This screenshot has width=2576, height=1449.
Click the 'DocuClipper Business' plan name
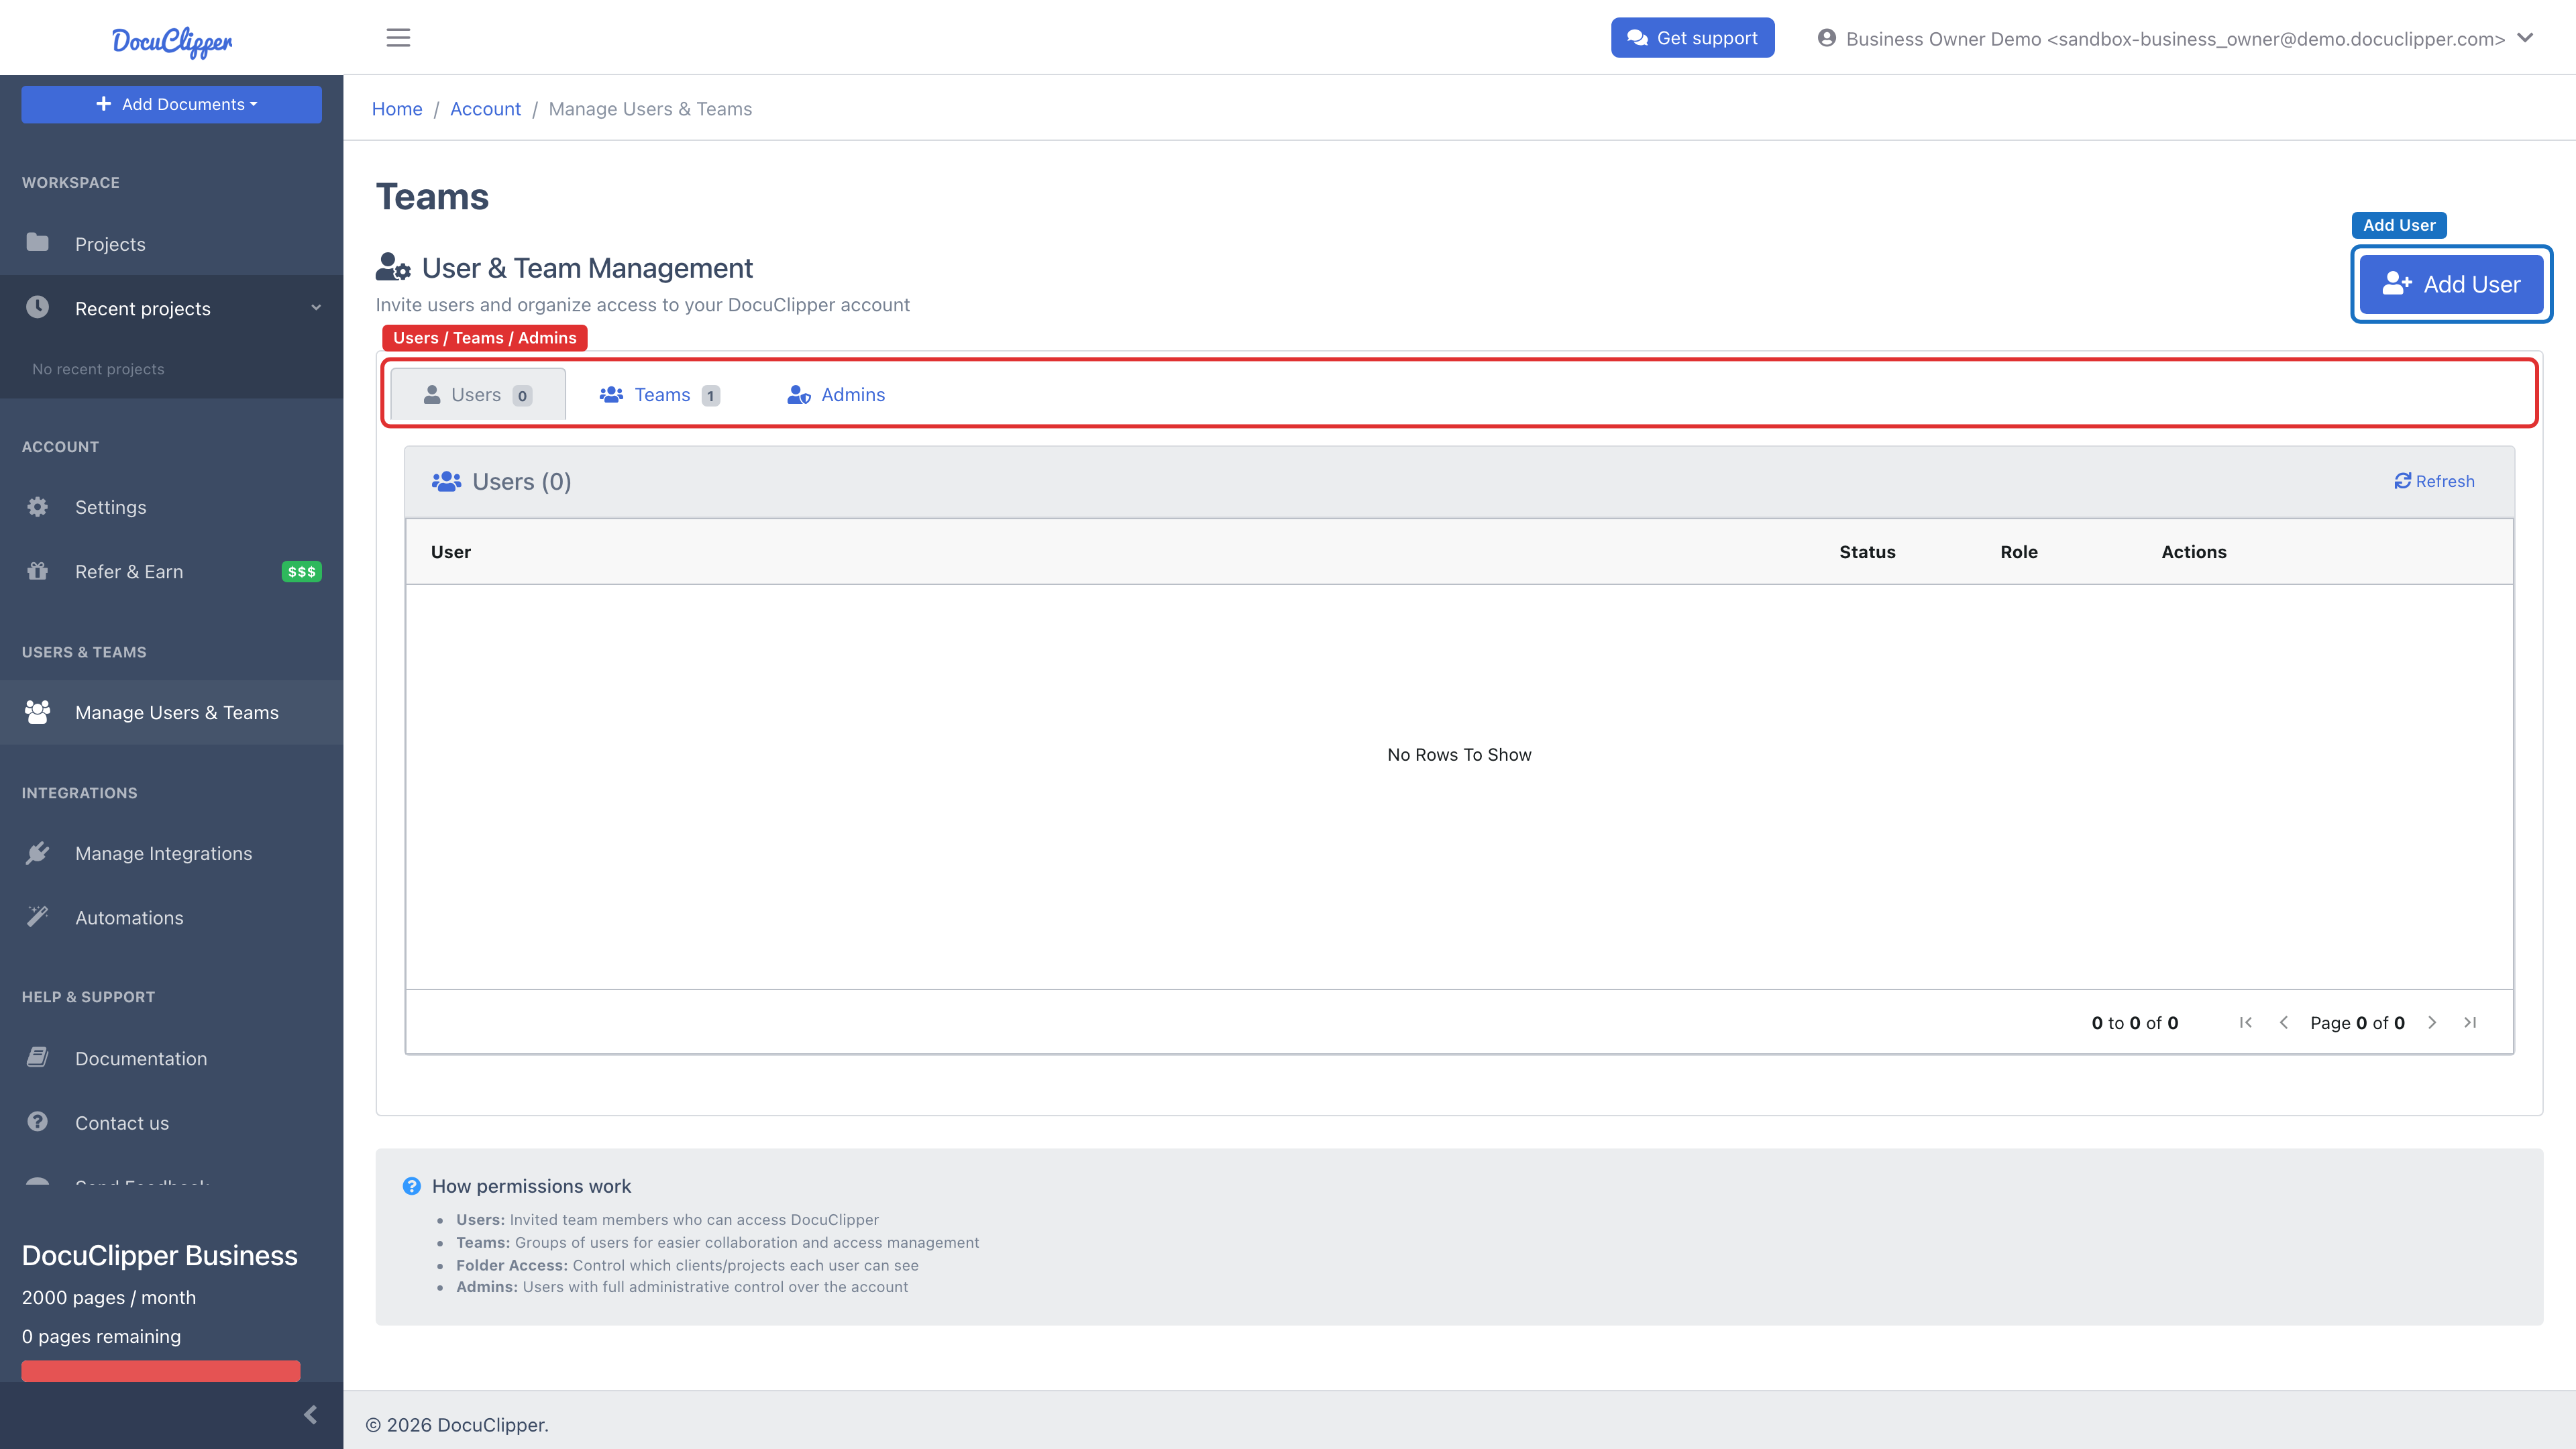coord(160,1255)
